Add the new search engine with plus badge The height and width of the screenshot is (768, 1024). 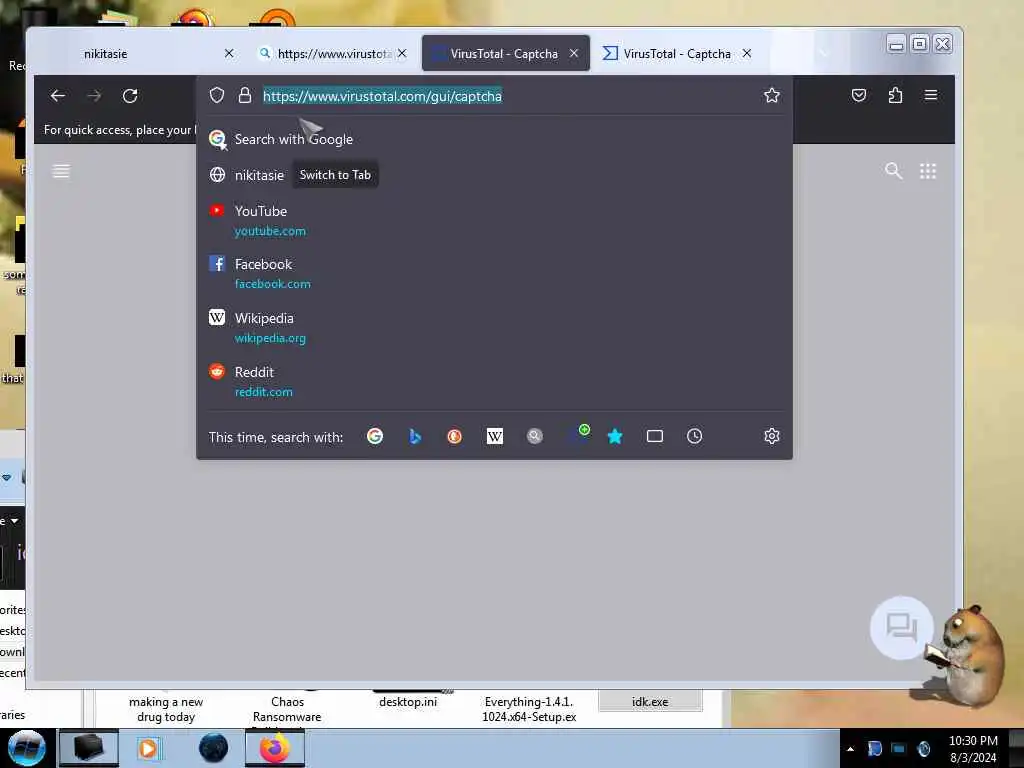coord(578,434)
